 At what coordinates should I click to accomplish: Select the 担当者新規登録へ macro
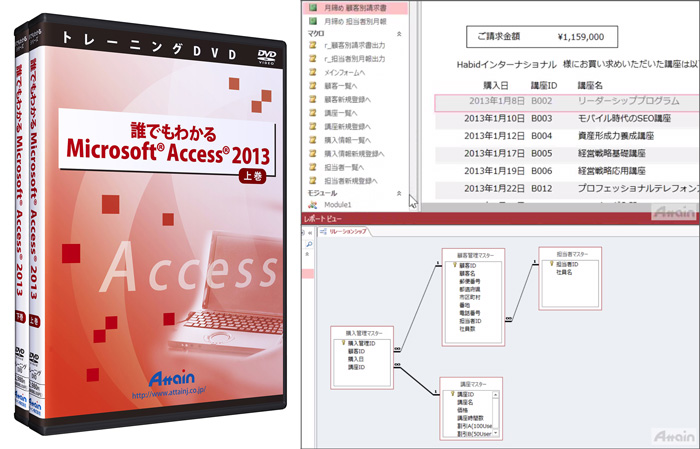(x=351, y=181)
